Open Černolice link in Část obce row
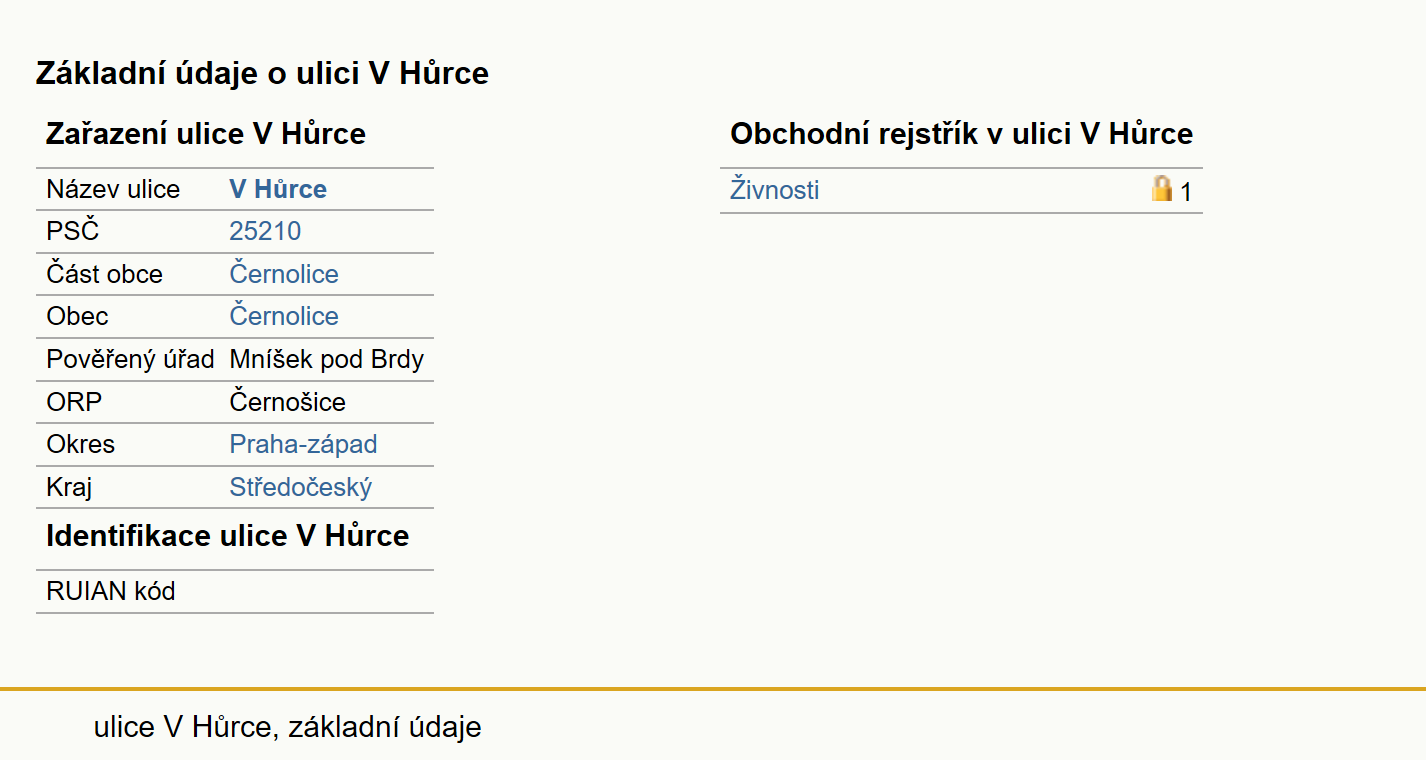The height and width of the screenshot is (760, 1426). point(284,274)
